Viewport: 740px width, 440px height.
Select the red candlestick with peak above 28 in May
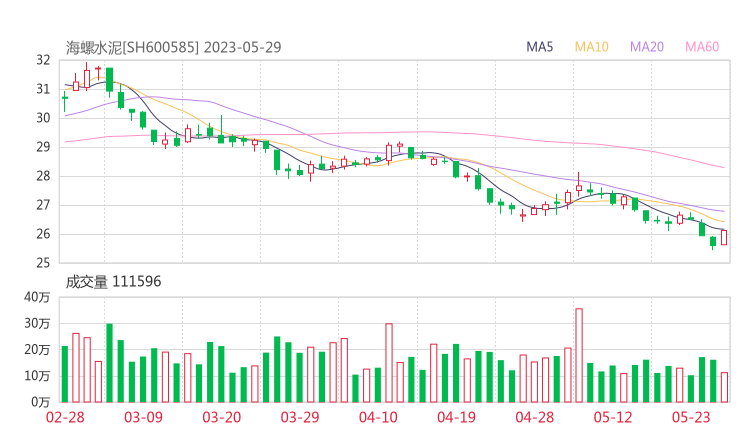(579, 185)
